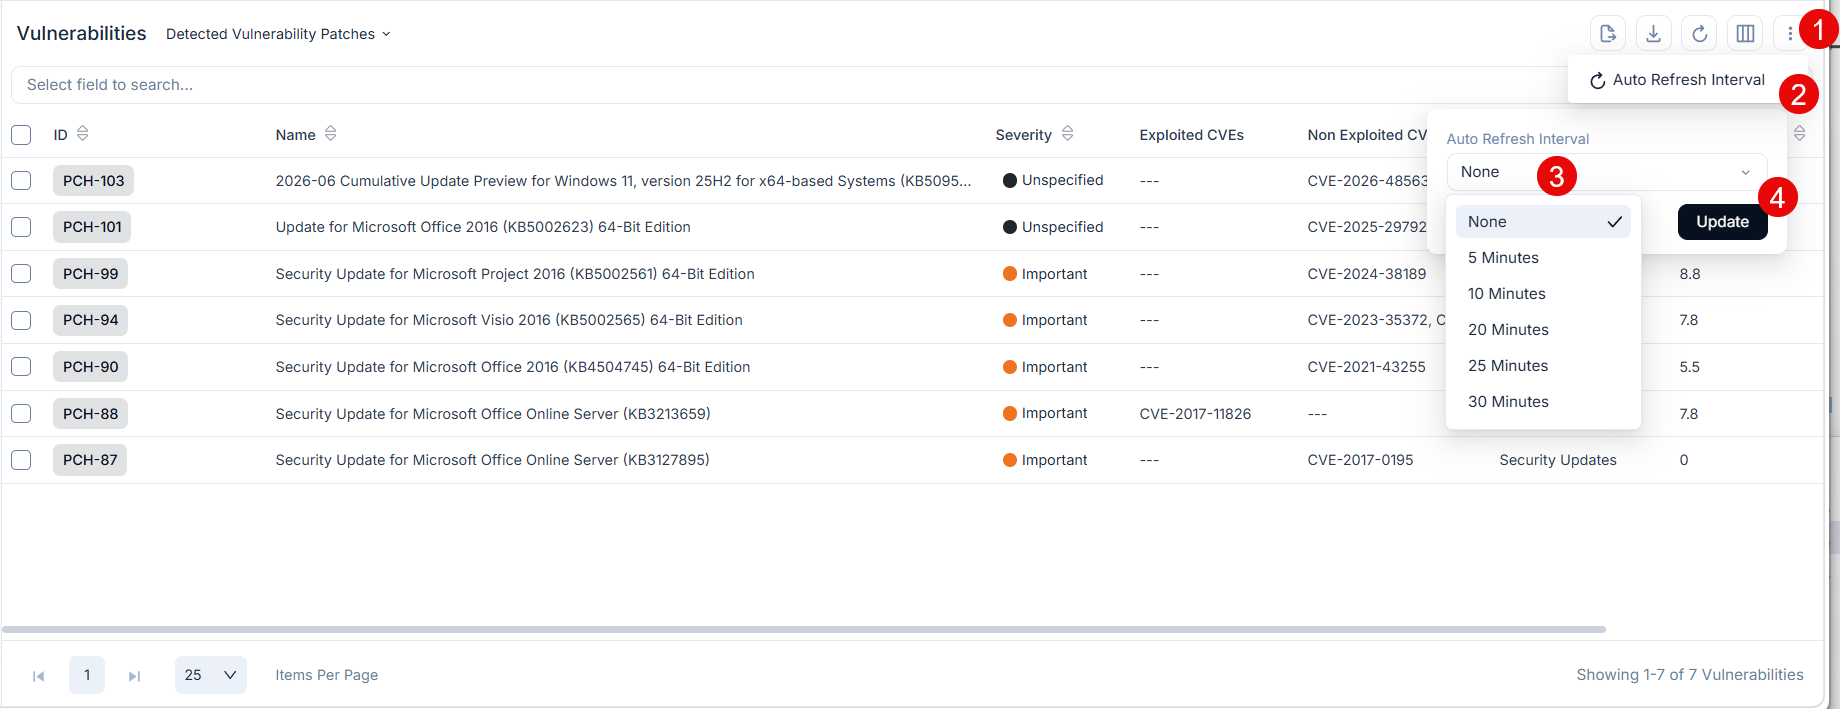This screenshot has height=709, width=1840.
Task: Click Microsoft Visio 2016 KB5002565 patch name
Action: pos(509,320)
